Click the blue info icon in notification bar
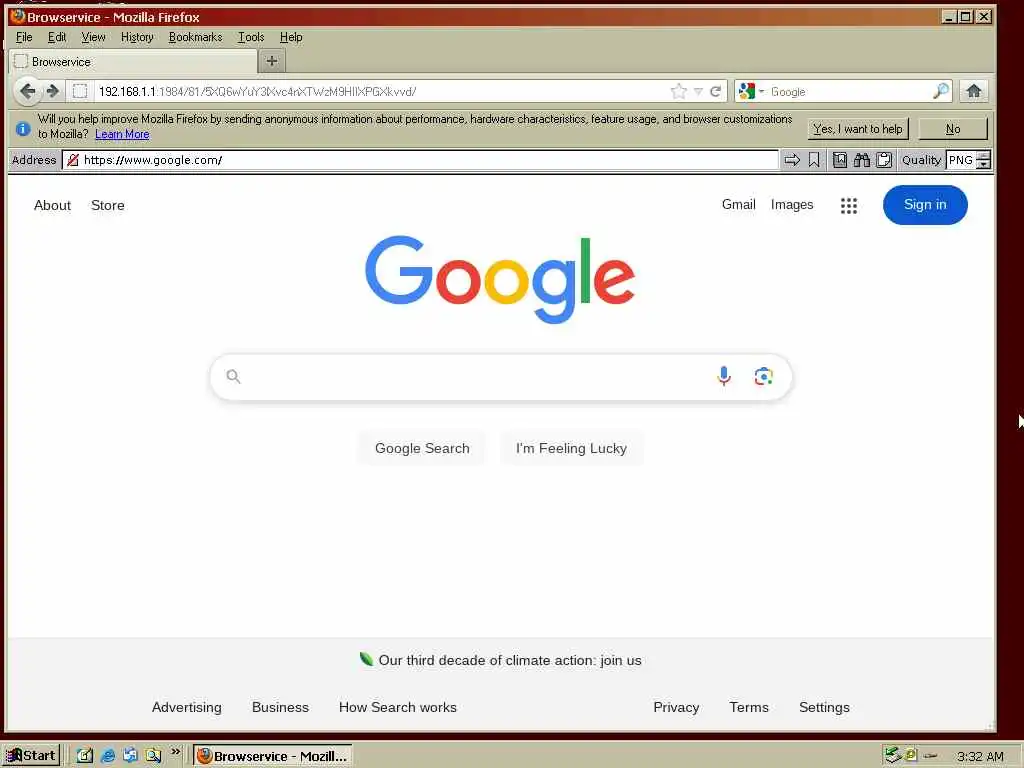Screen dimensions: 1024x768 [x=23, y=129]
